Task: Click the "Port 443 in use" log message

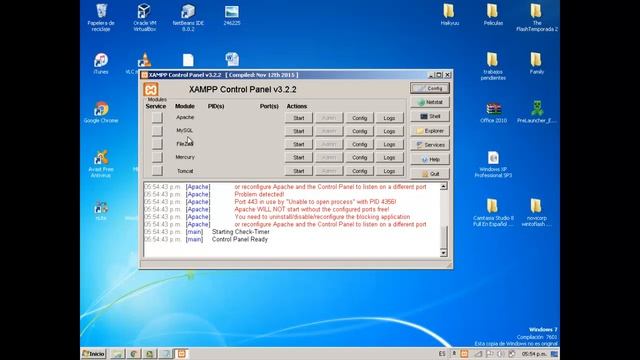Action: click(315, 202)
